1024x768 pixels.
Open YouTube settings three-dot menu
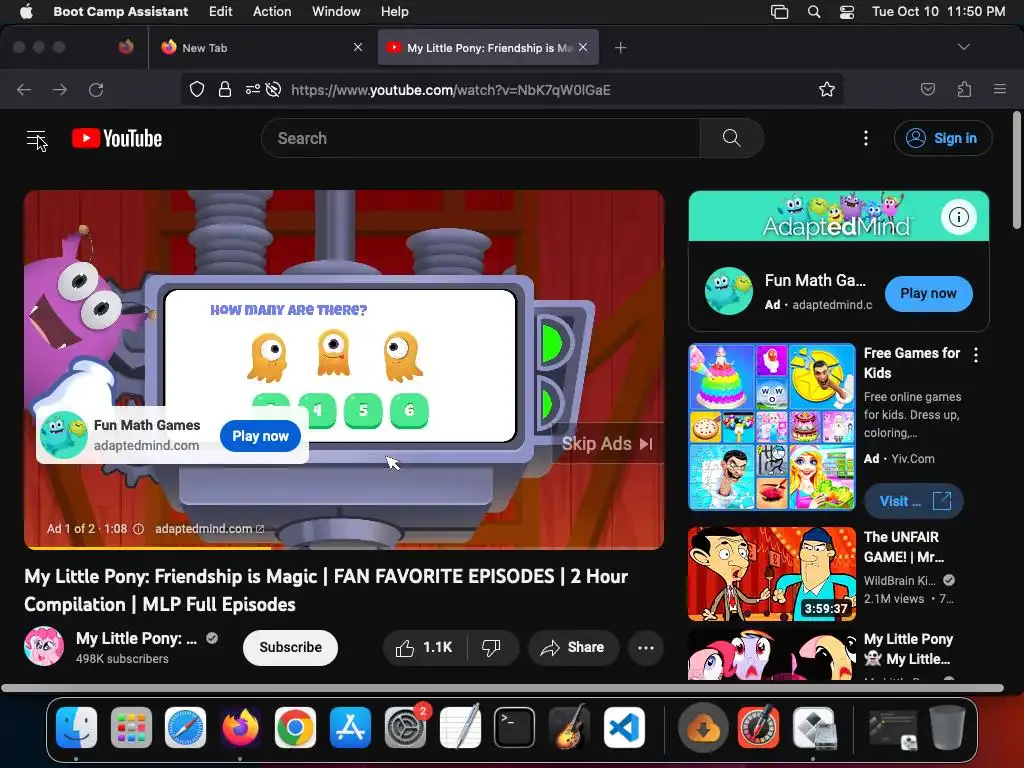866,138
